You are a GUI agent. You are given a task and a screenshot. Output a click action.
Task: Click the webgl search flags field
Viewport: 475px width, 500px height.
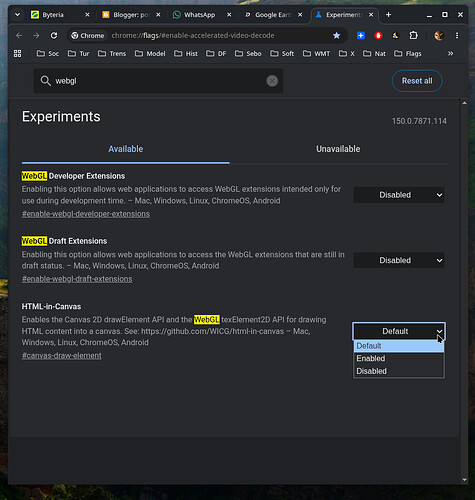pyautogui.click(x=158, y=81)
